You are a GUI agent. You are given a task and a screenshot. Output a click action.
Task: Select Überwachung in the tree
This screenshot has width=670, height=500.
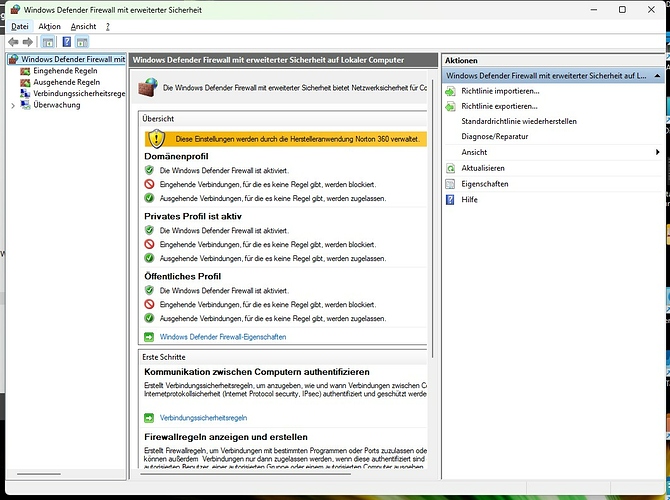[x=57, y=105]
